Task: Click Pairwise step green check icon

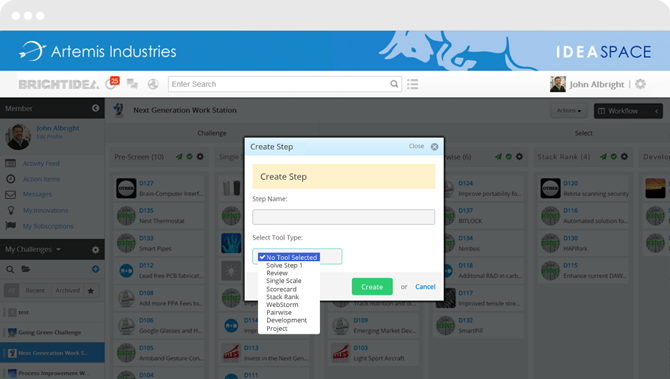Action: point(508,157)
